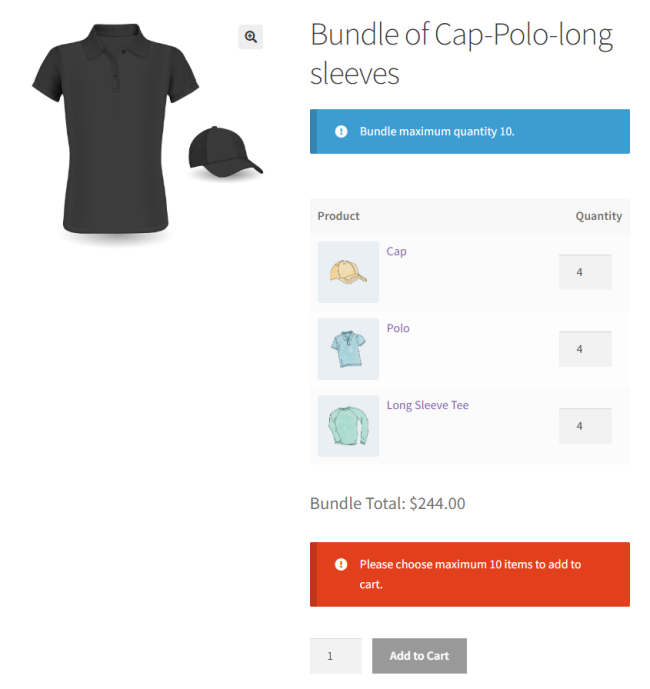Follow the Cap product link
Viewport: 650px width, 689px height.
click(x=397, y=251)
